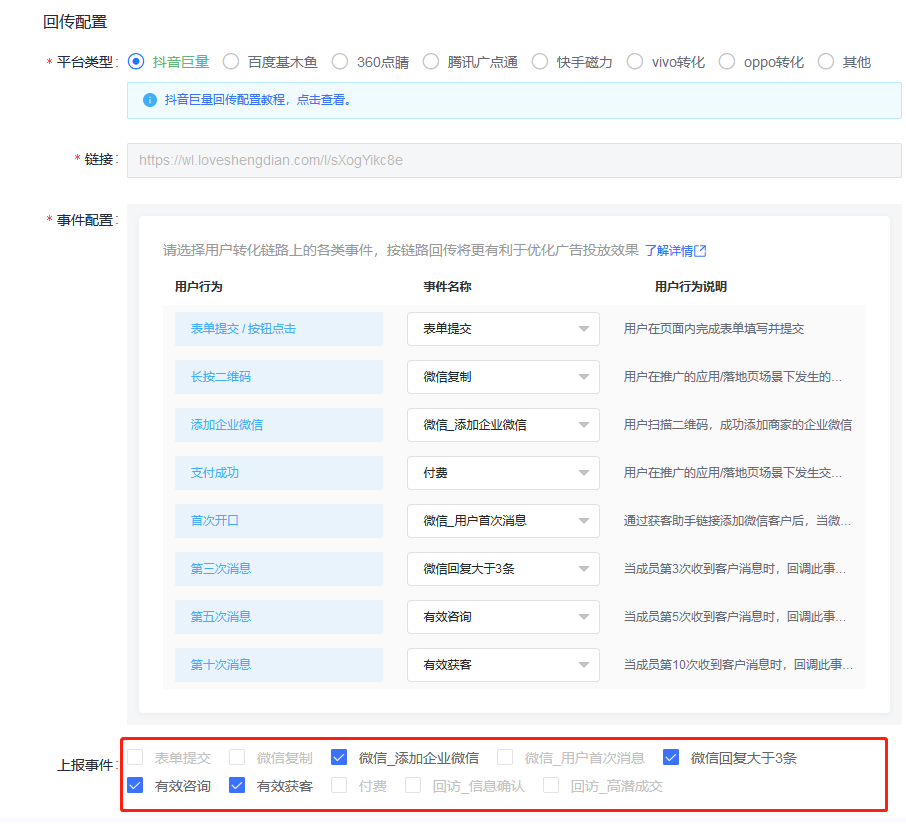This screenshot has width=906, height=825.
Task: Choose 腾讯广点通 as platform type
Action: click(432, 61)
